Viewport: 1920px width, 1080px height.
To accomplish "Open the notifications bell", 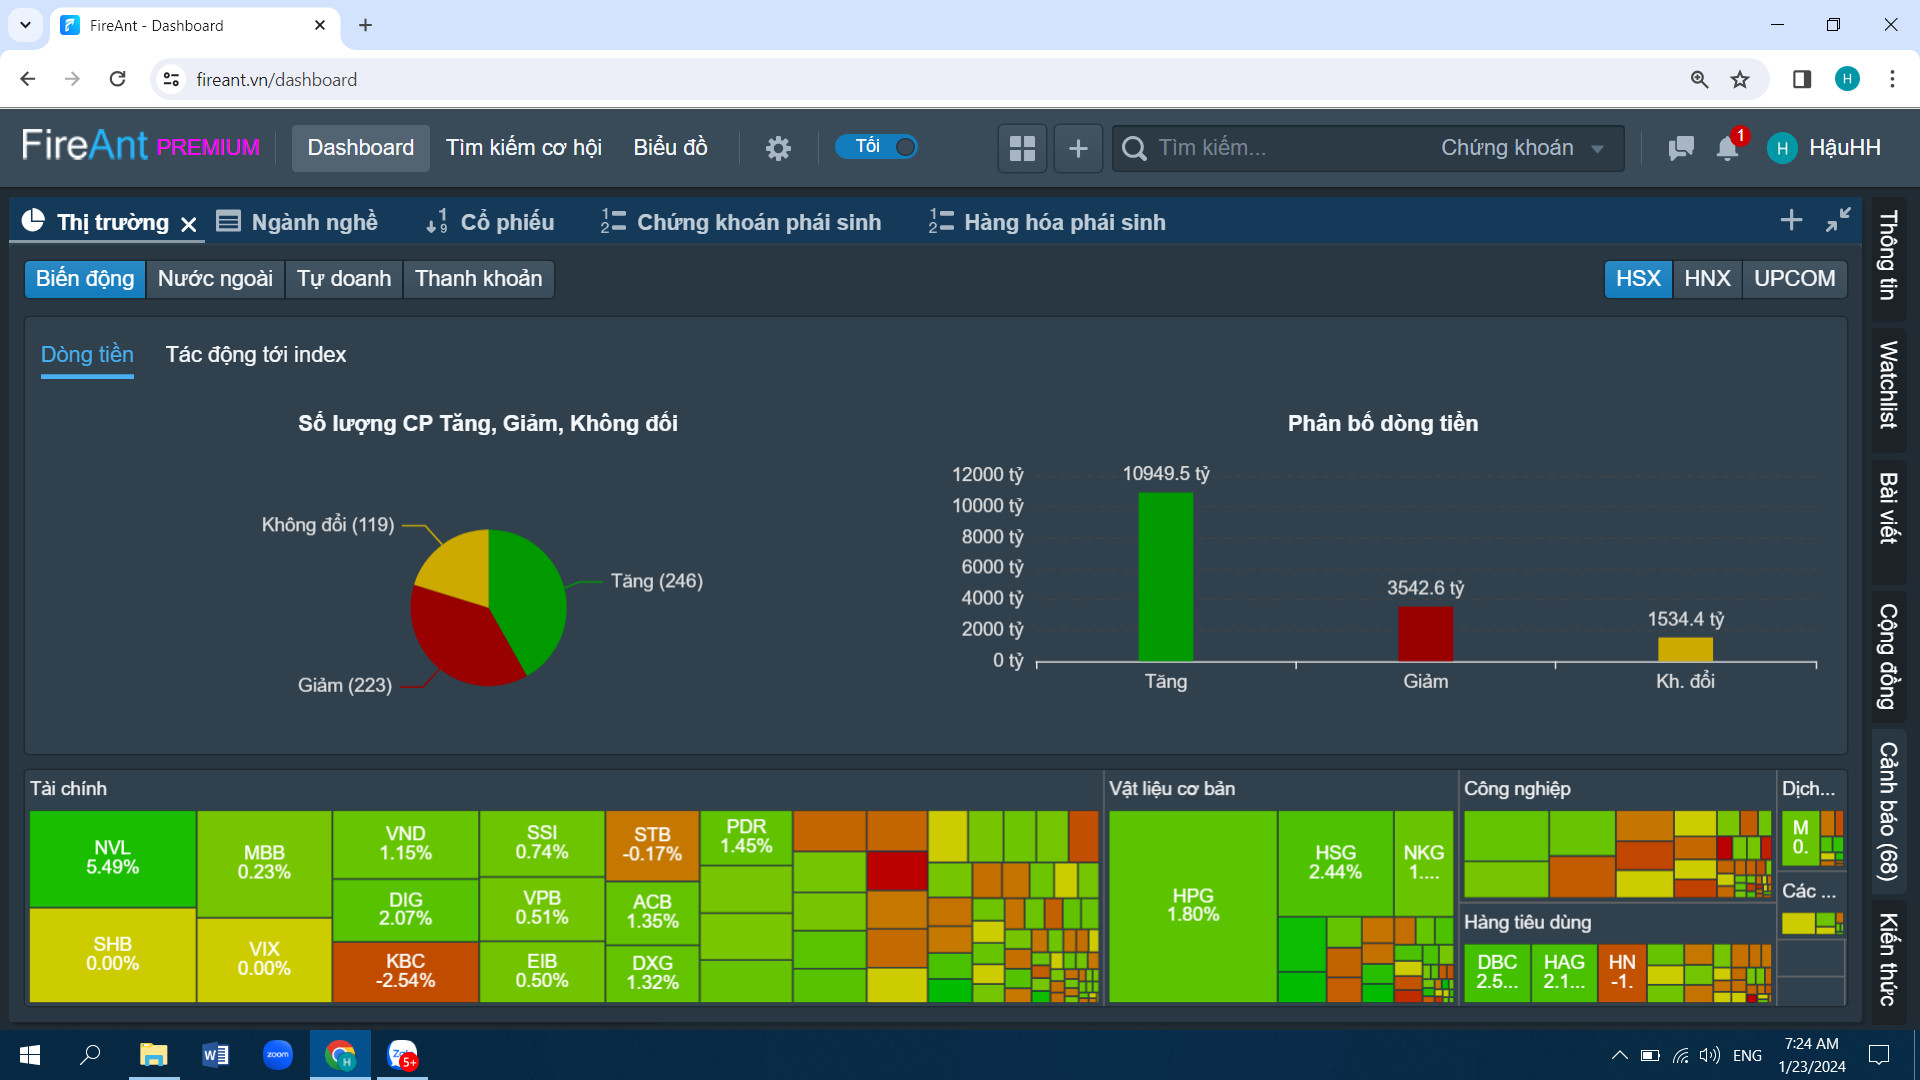I will coord(1727,148).
